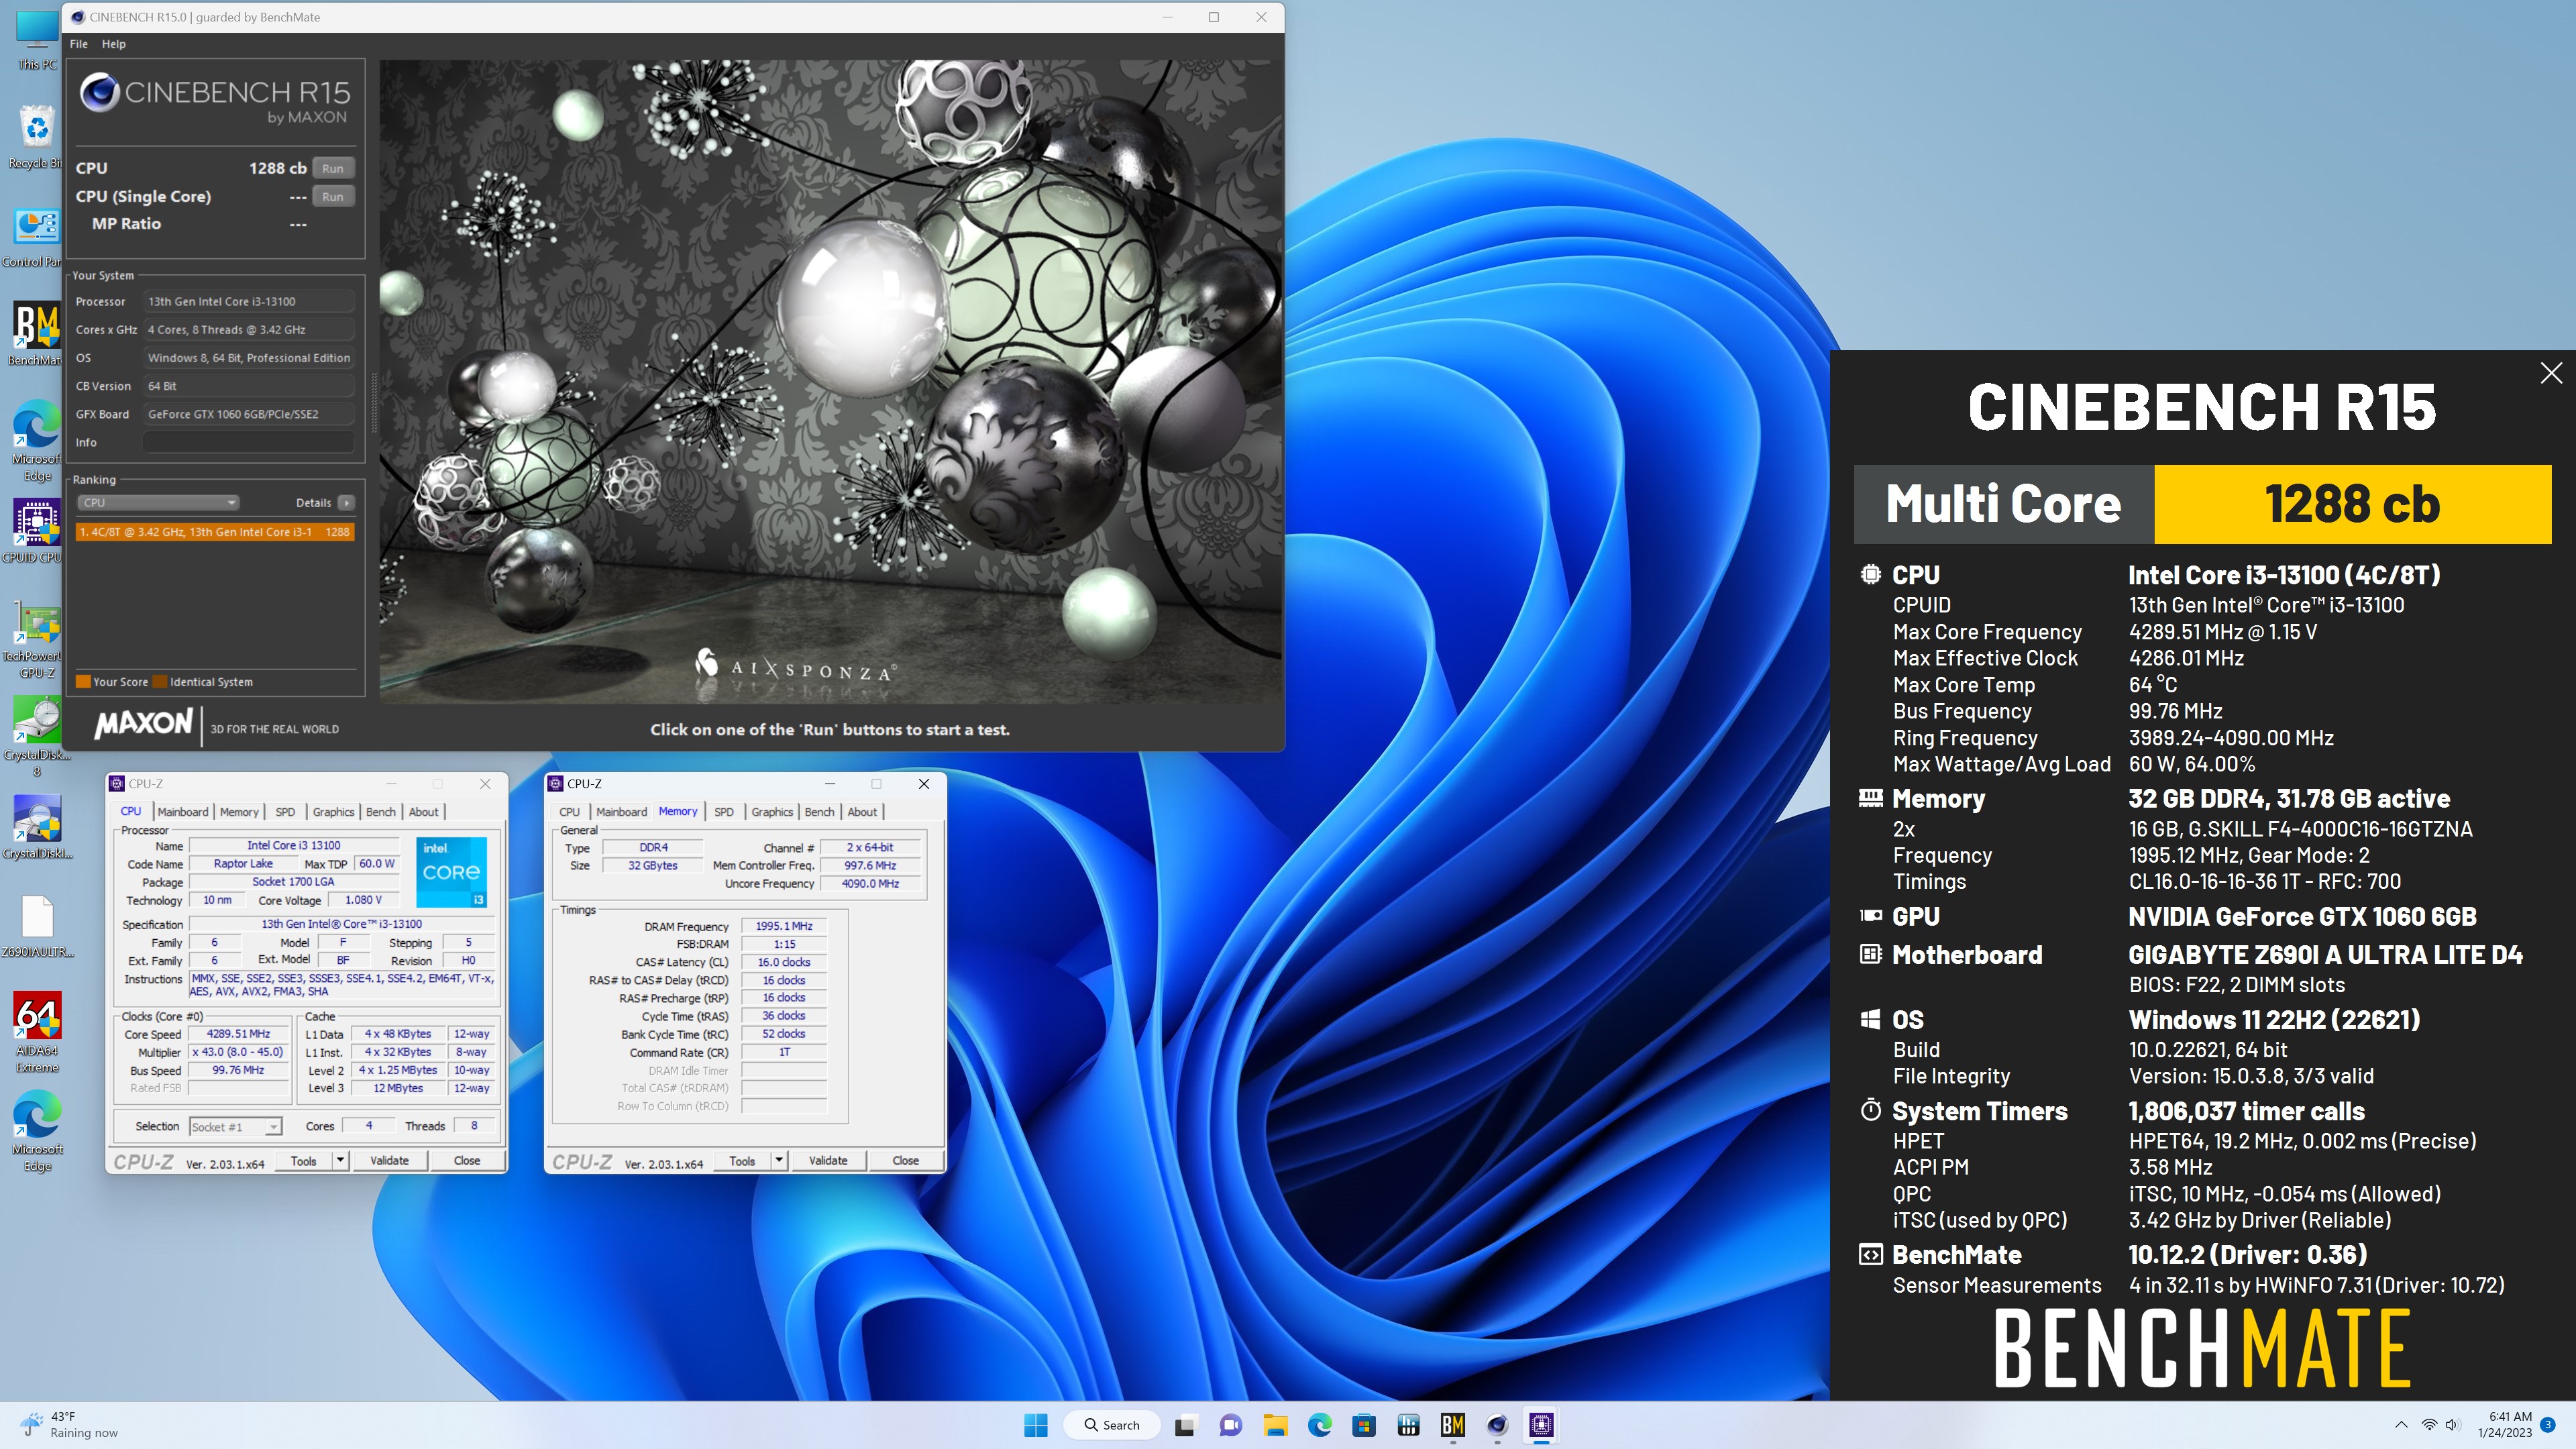This screenshot has width=2576, height=1449.
Task: Open Microsoft Edge shortcut below BenchMate
Action: tap(36, 440)
